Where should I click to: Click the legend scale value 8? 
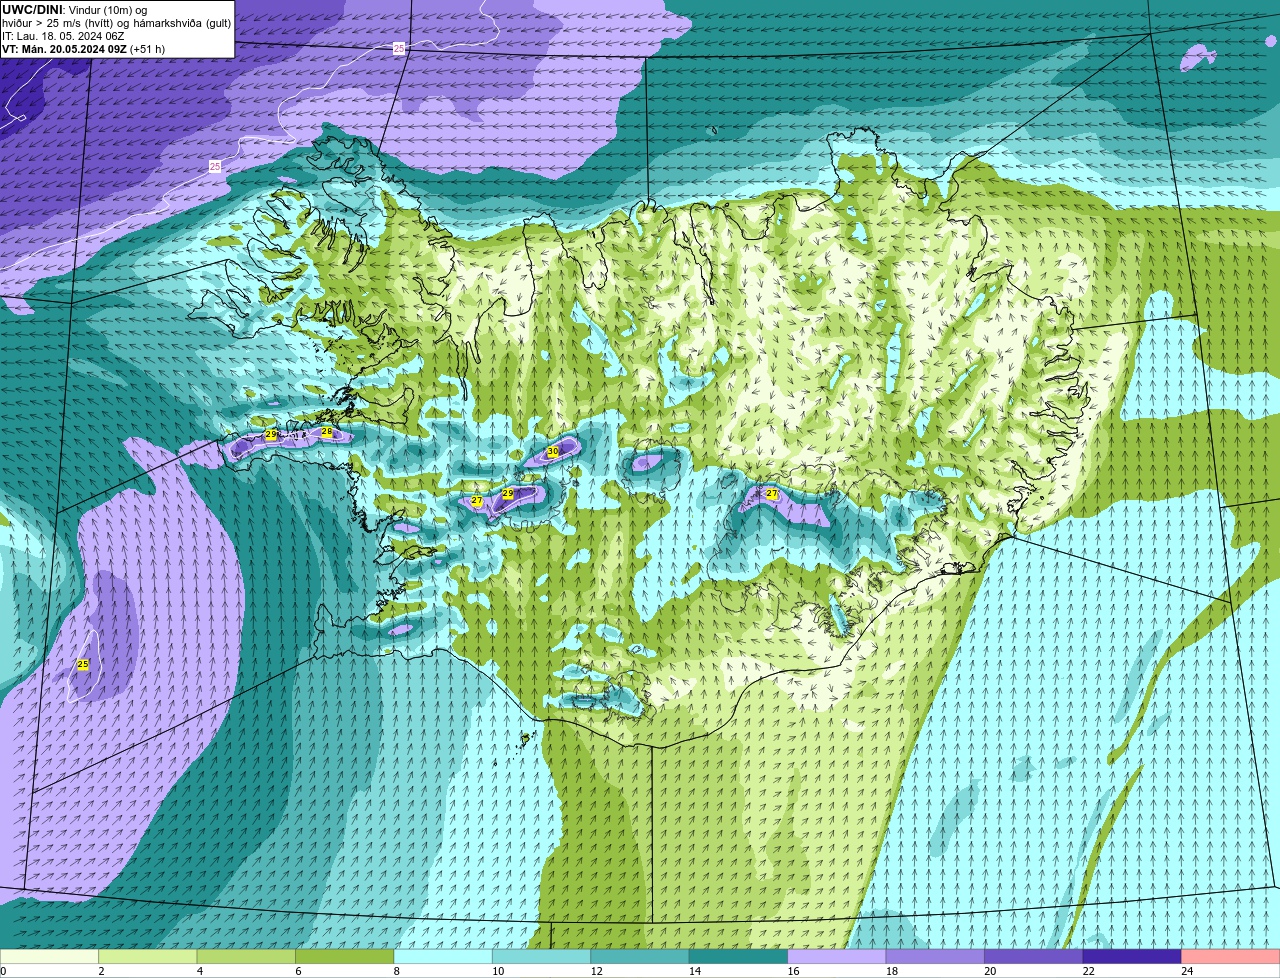tap(396, 971)
